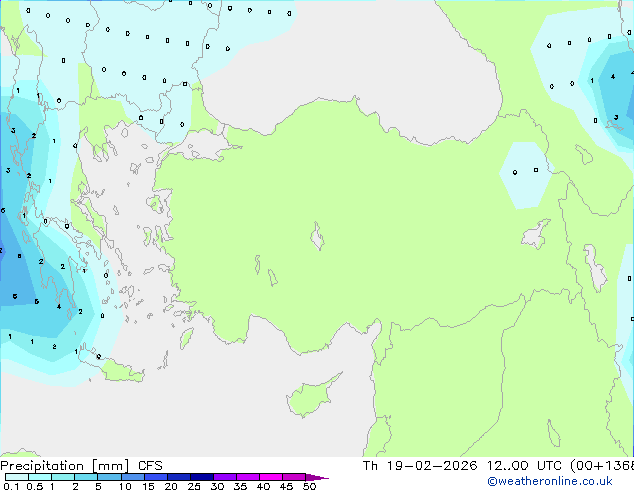Image resolution: width=634 pixels, height=490 pixels.
Task: Open the weatheronline.co.uk link
Action: click(x=550, y=481)
